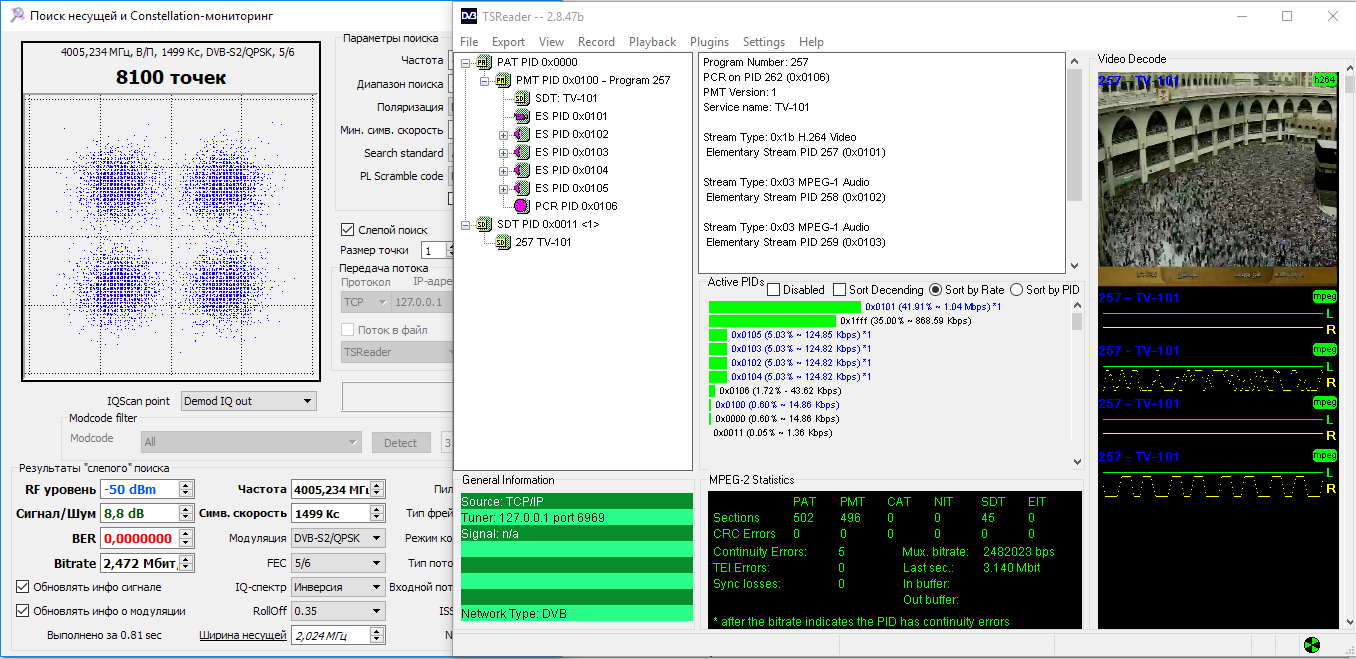
Task: Click the icon beside 257 TV-101 service
Action: point(503,242)
